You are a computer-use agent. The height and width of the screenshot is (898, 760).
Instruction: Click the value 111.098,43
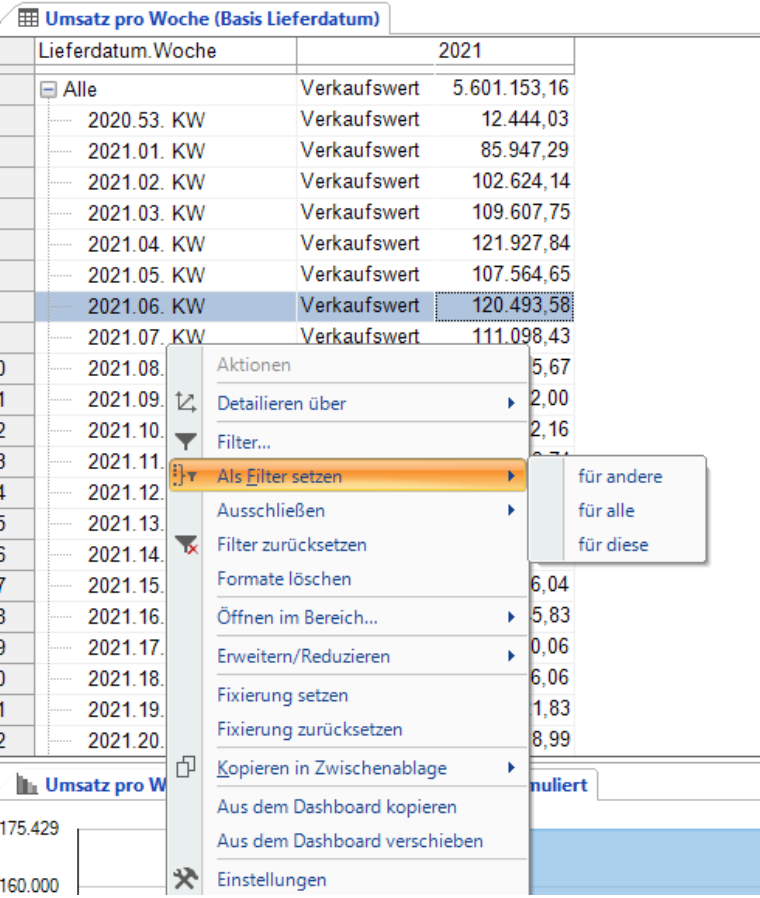point(521,336)
